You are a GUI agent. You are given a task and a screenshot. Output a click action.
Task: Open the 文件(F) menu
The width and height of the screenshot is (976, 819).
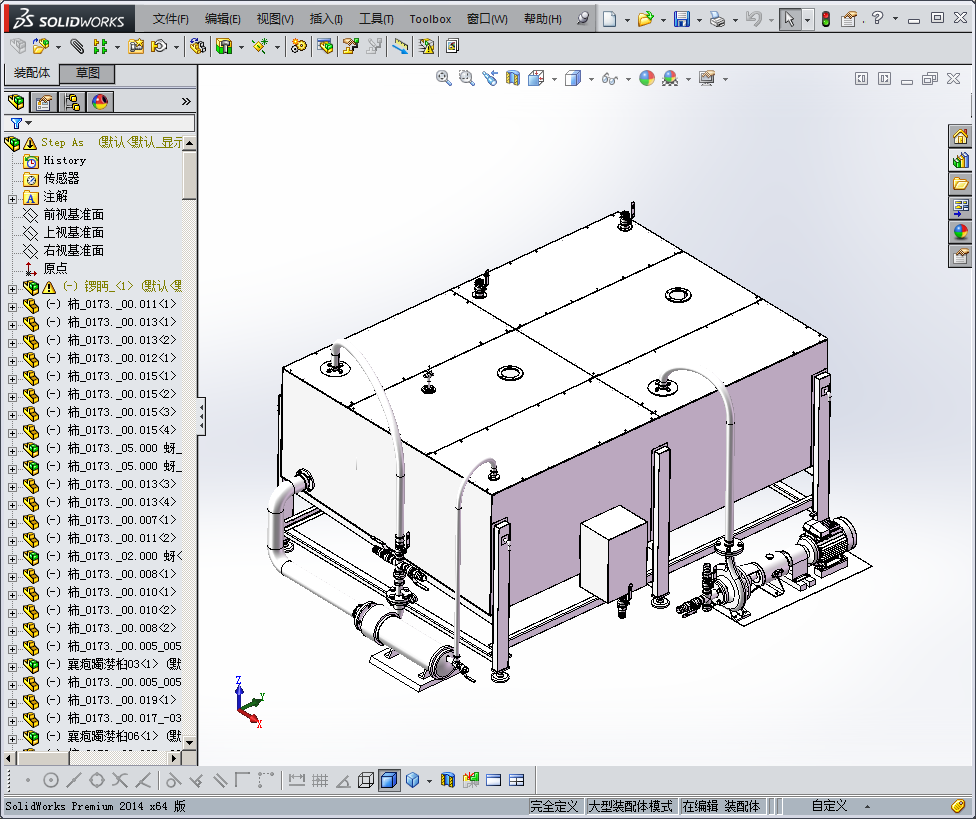(171, 19)
